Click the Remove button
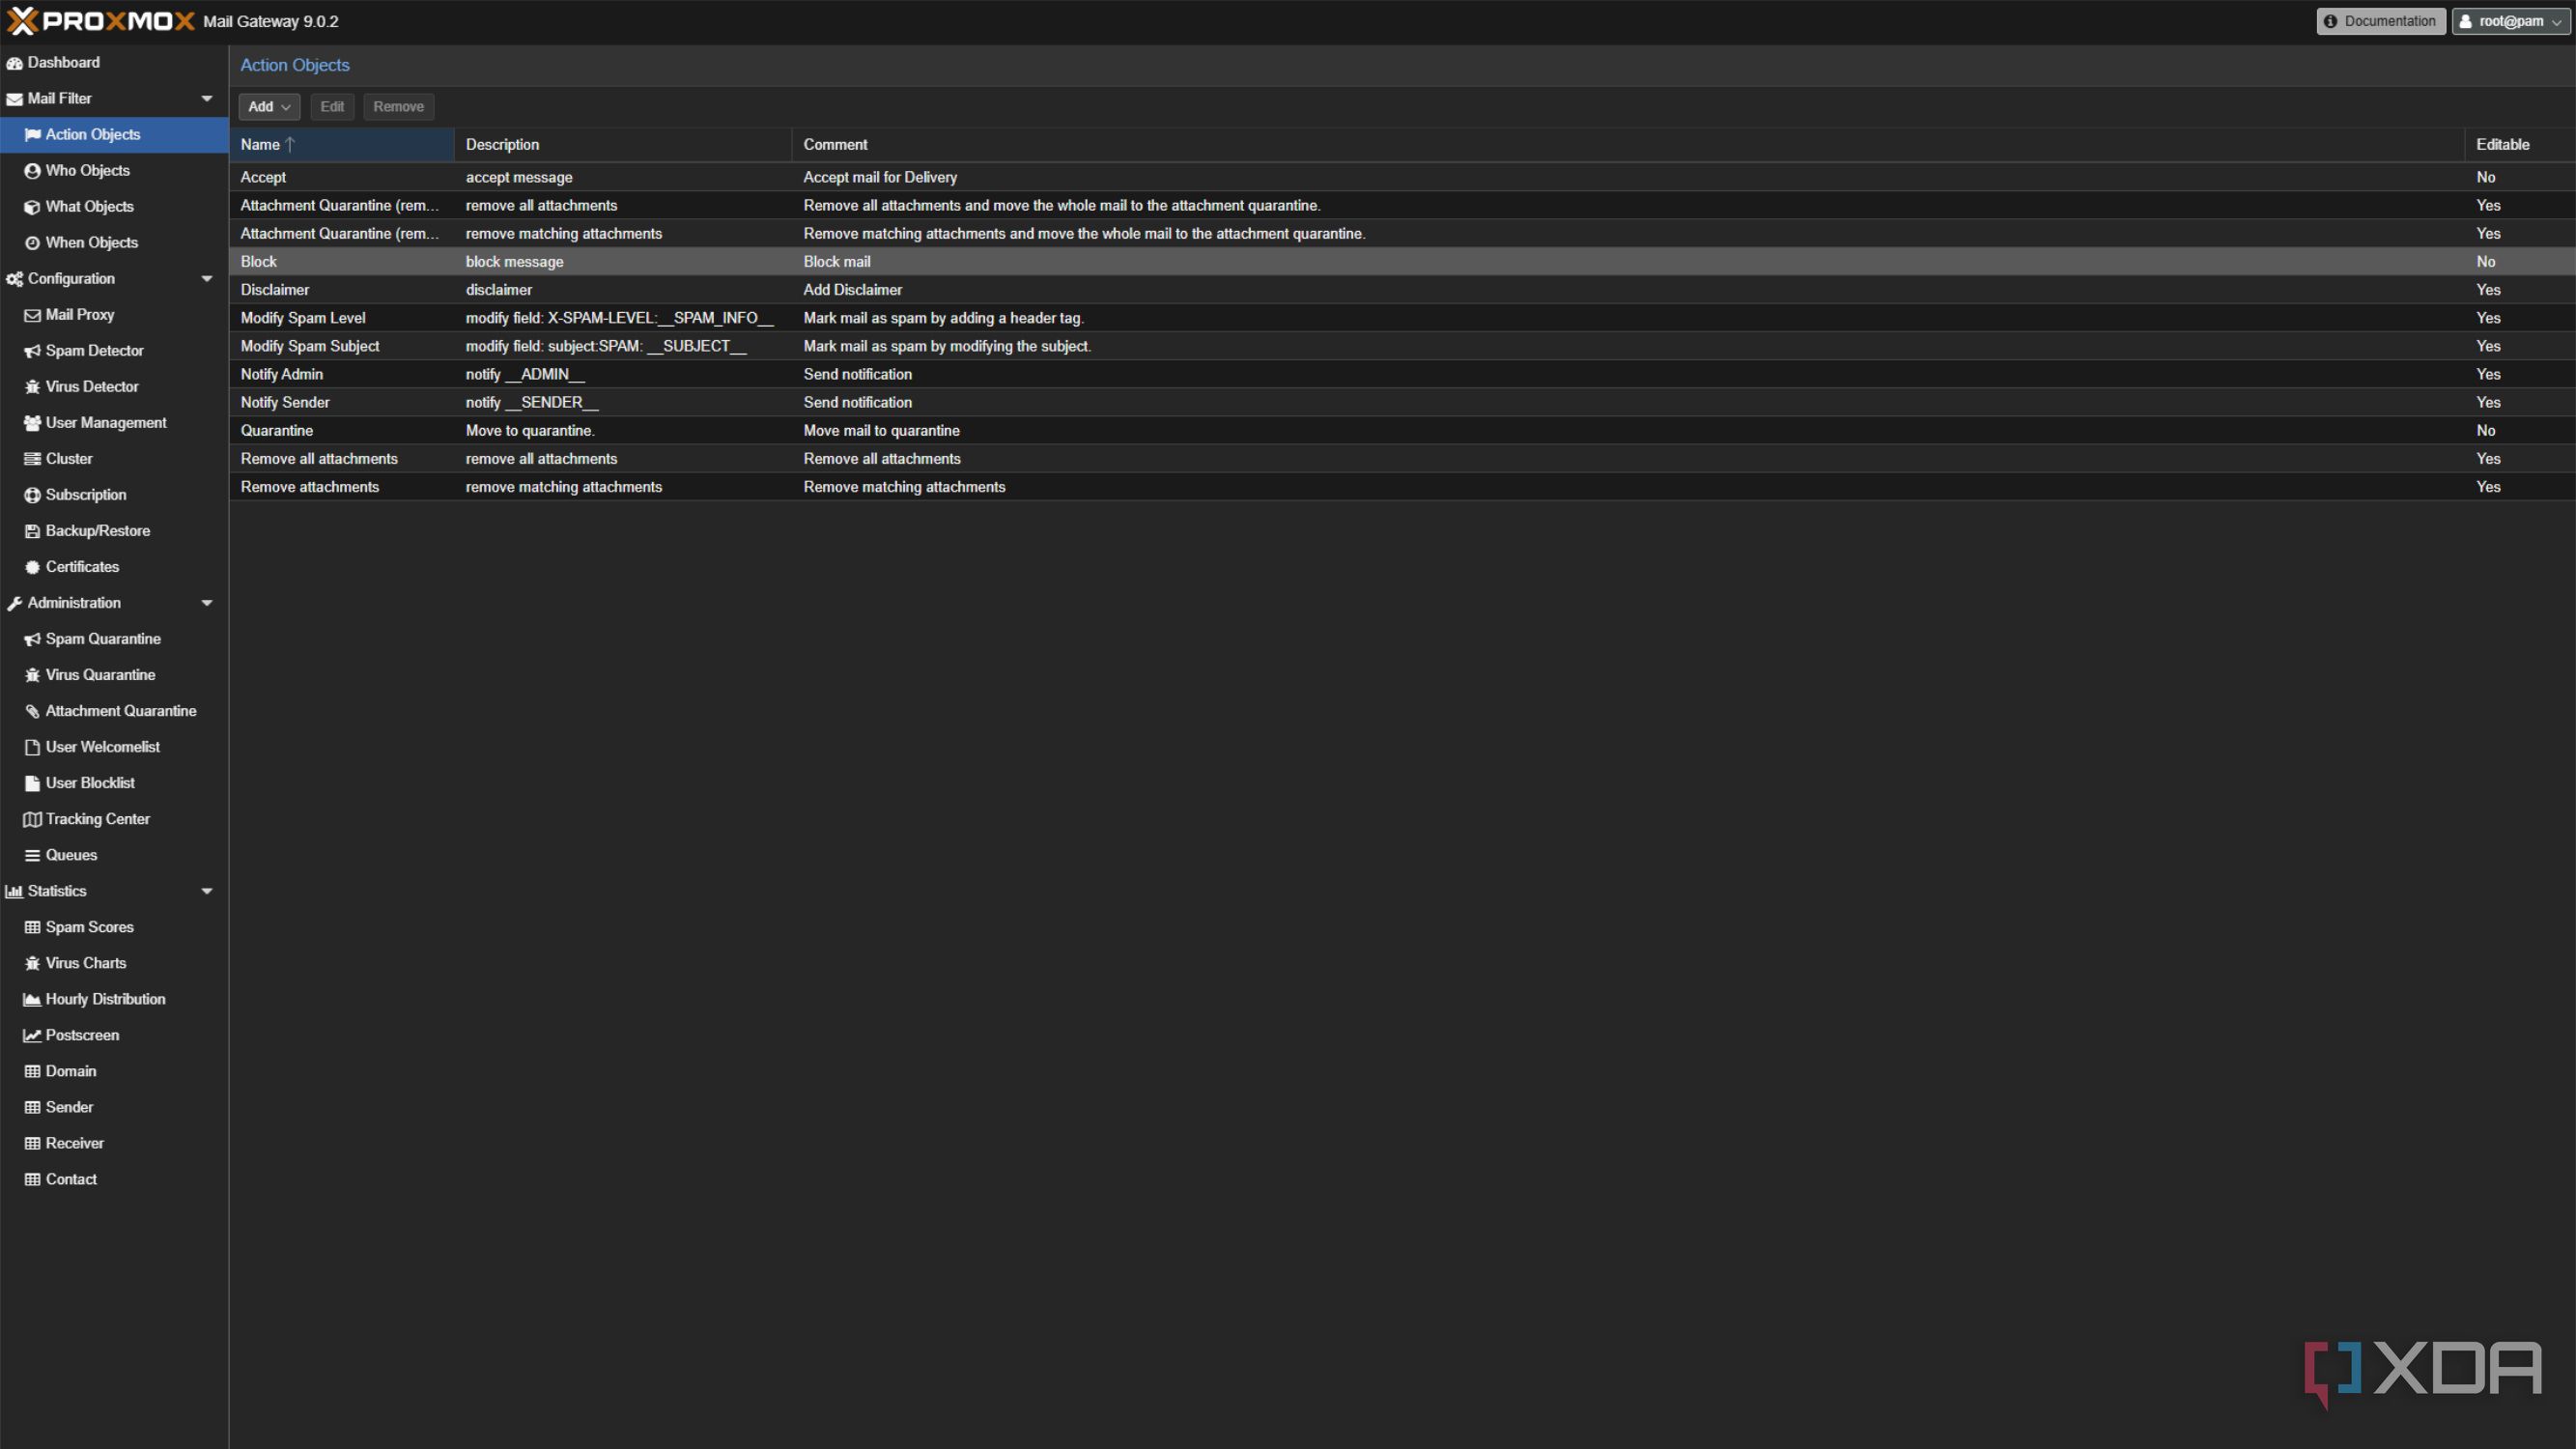The height and width of the screenshot is (1449, 2576). pos(398,106)
